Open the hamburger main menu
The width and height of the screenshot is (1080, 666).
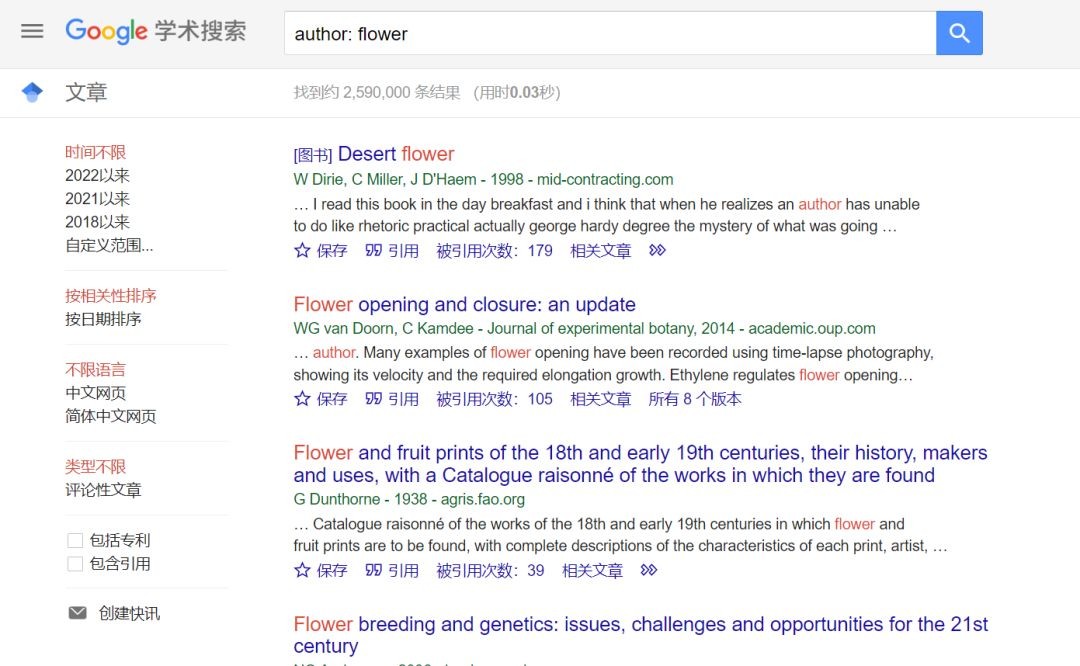click(x=32, y=31)
